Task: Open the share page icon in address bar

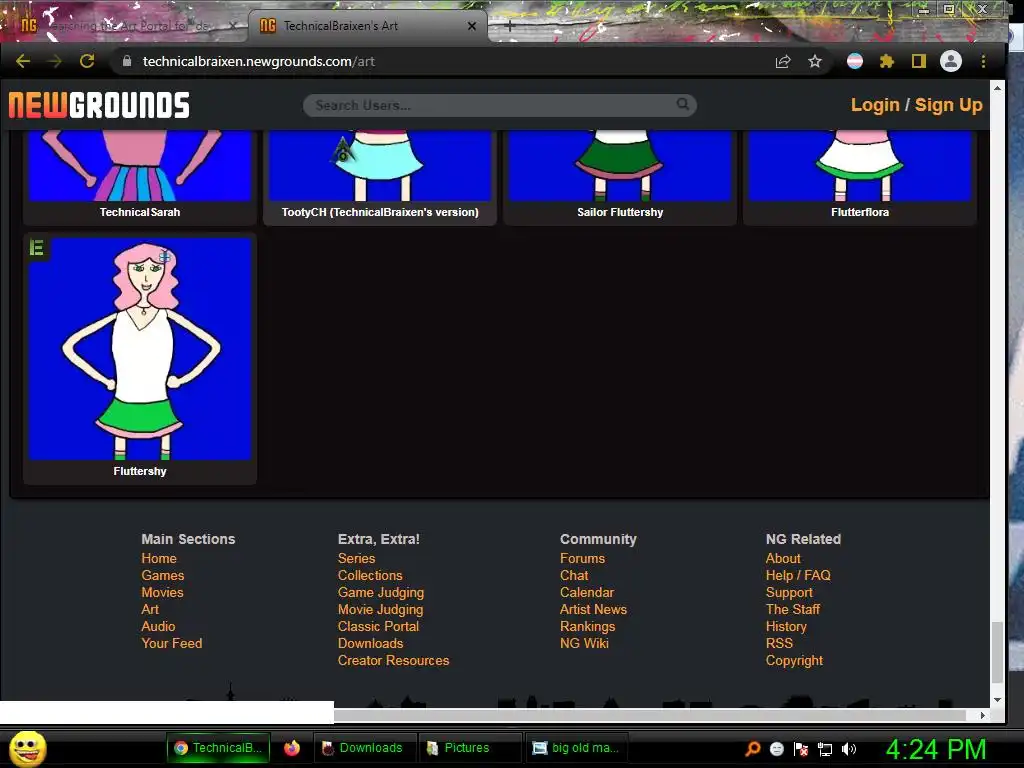Action: (x=783, y=61)
